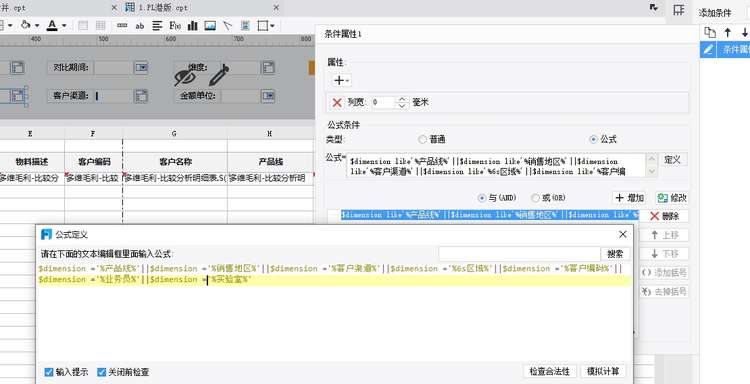Select the 客户编码 header cell

(x=94, y=162)
